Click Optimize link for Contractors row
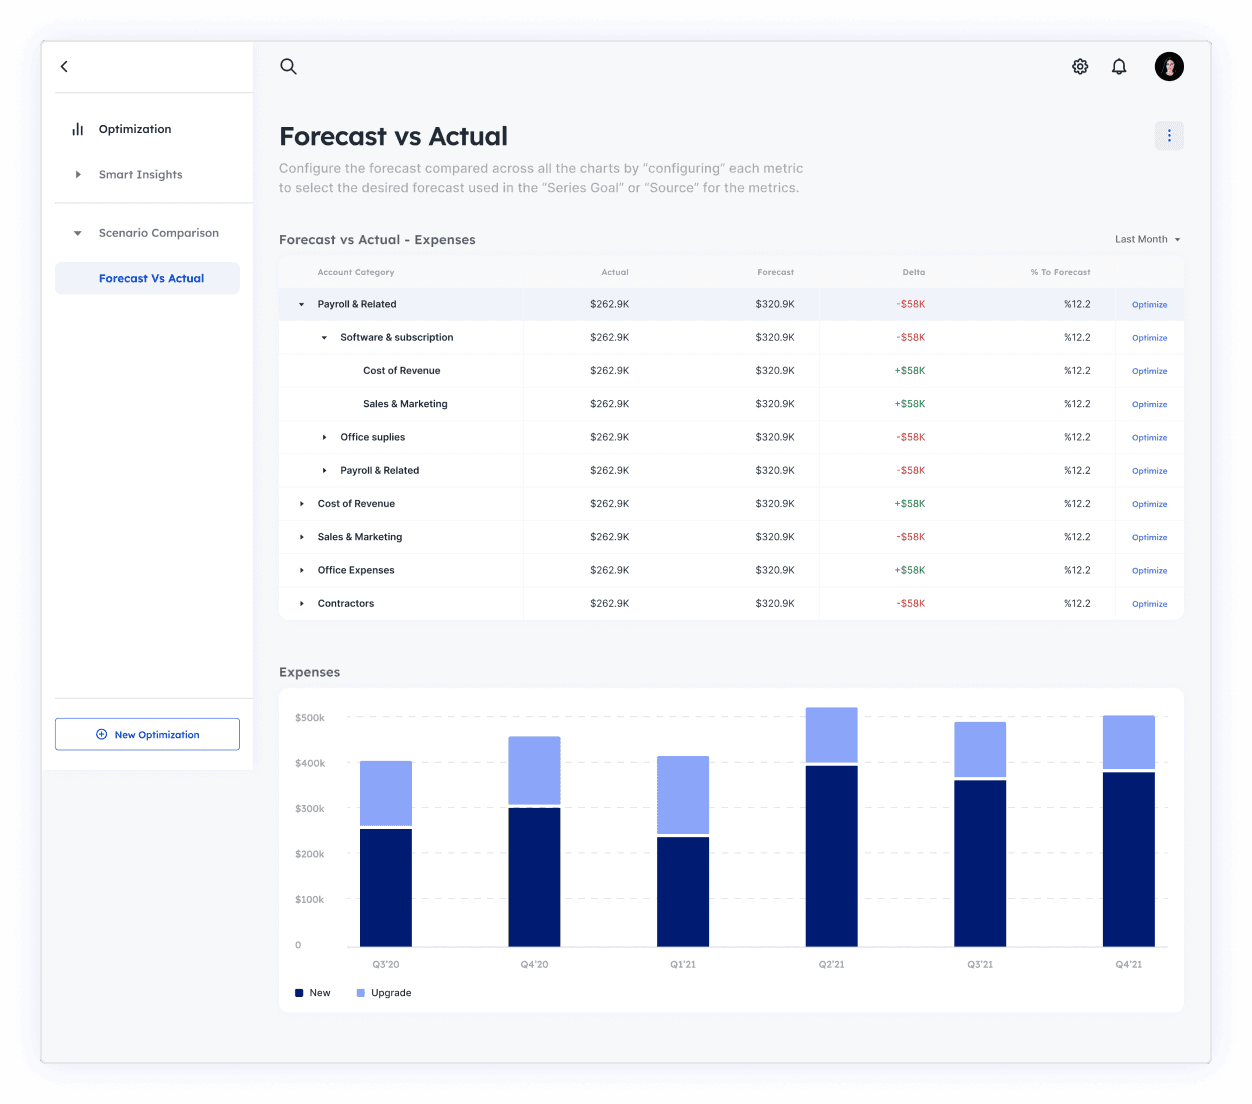The width and height of the screenshot is (1252, 1104). (x=1149, y=604)
